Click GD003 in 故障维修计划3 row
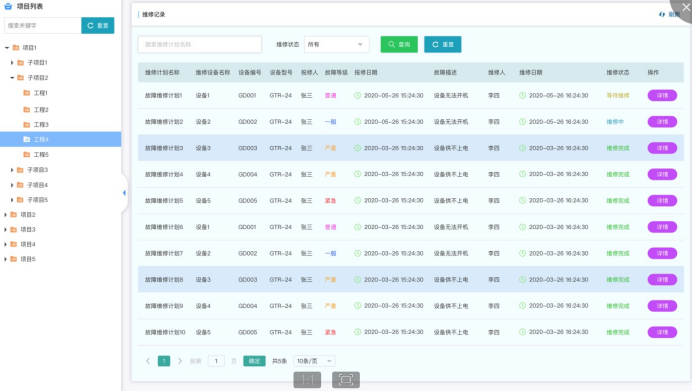692x391 pixels. click(248, 148)
